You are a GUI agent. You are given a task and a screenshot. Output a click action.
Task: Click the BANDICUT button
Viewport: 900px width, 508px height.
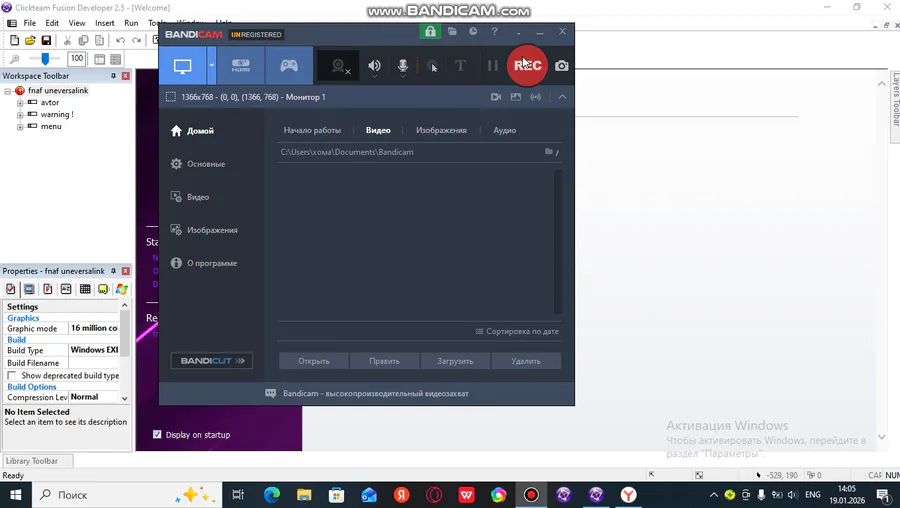coord(212,360)
